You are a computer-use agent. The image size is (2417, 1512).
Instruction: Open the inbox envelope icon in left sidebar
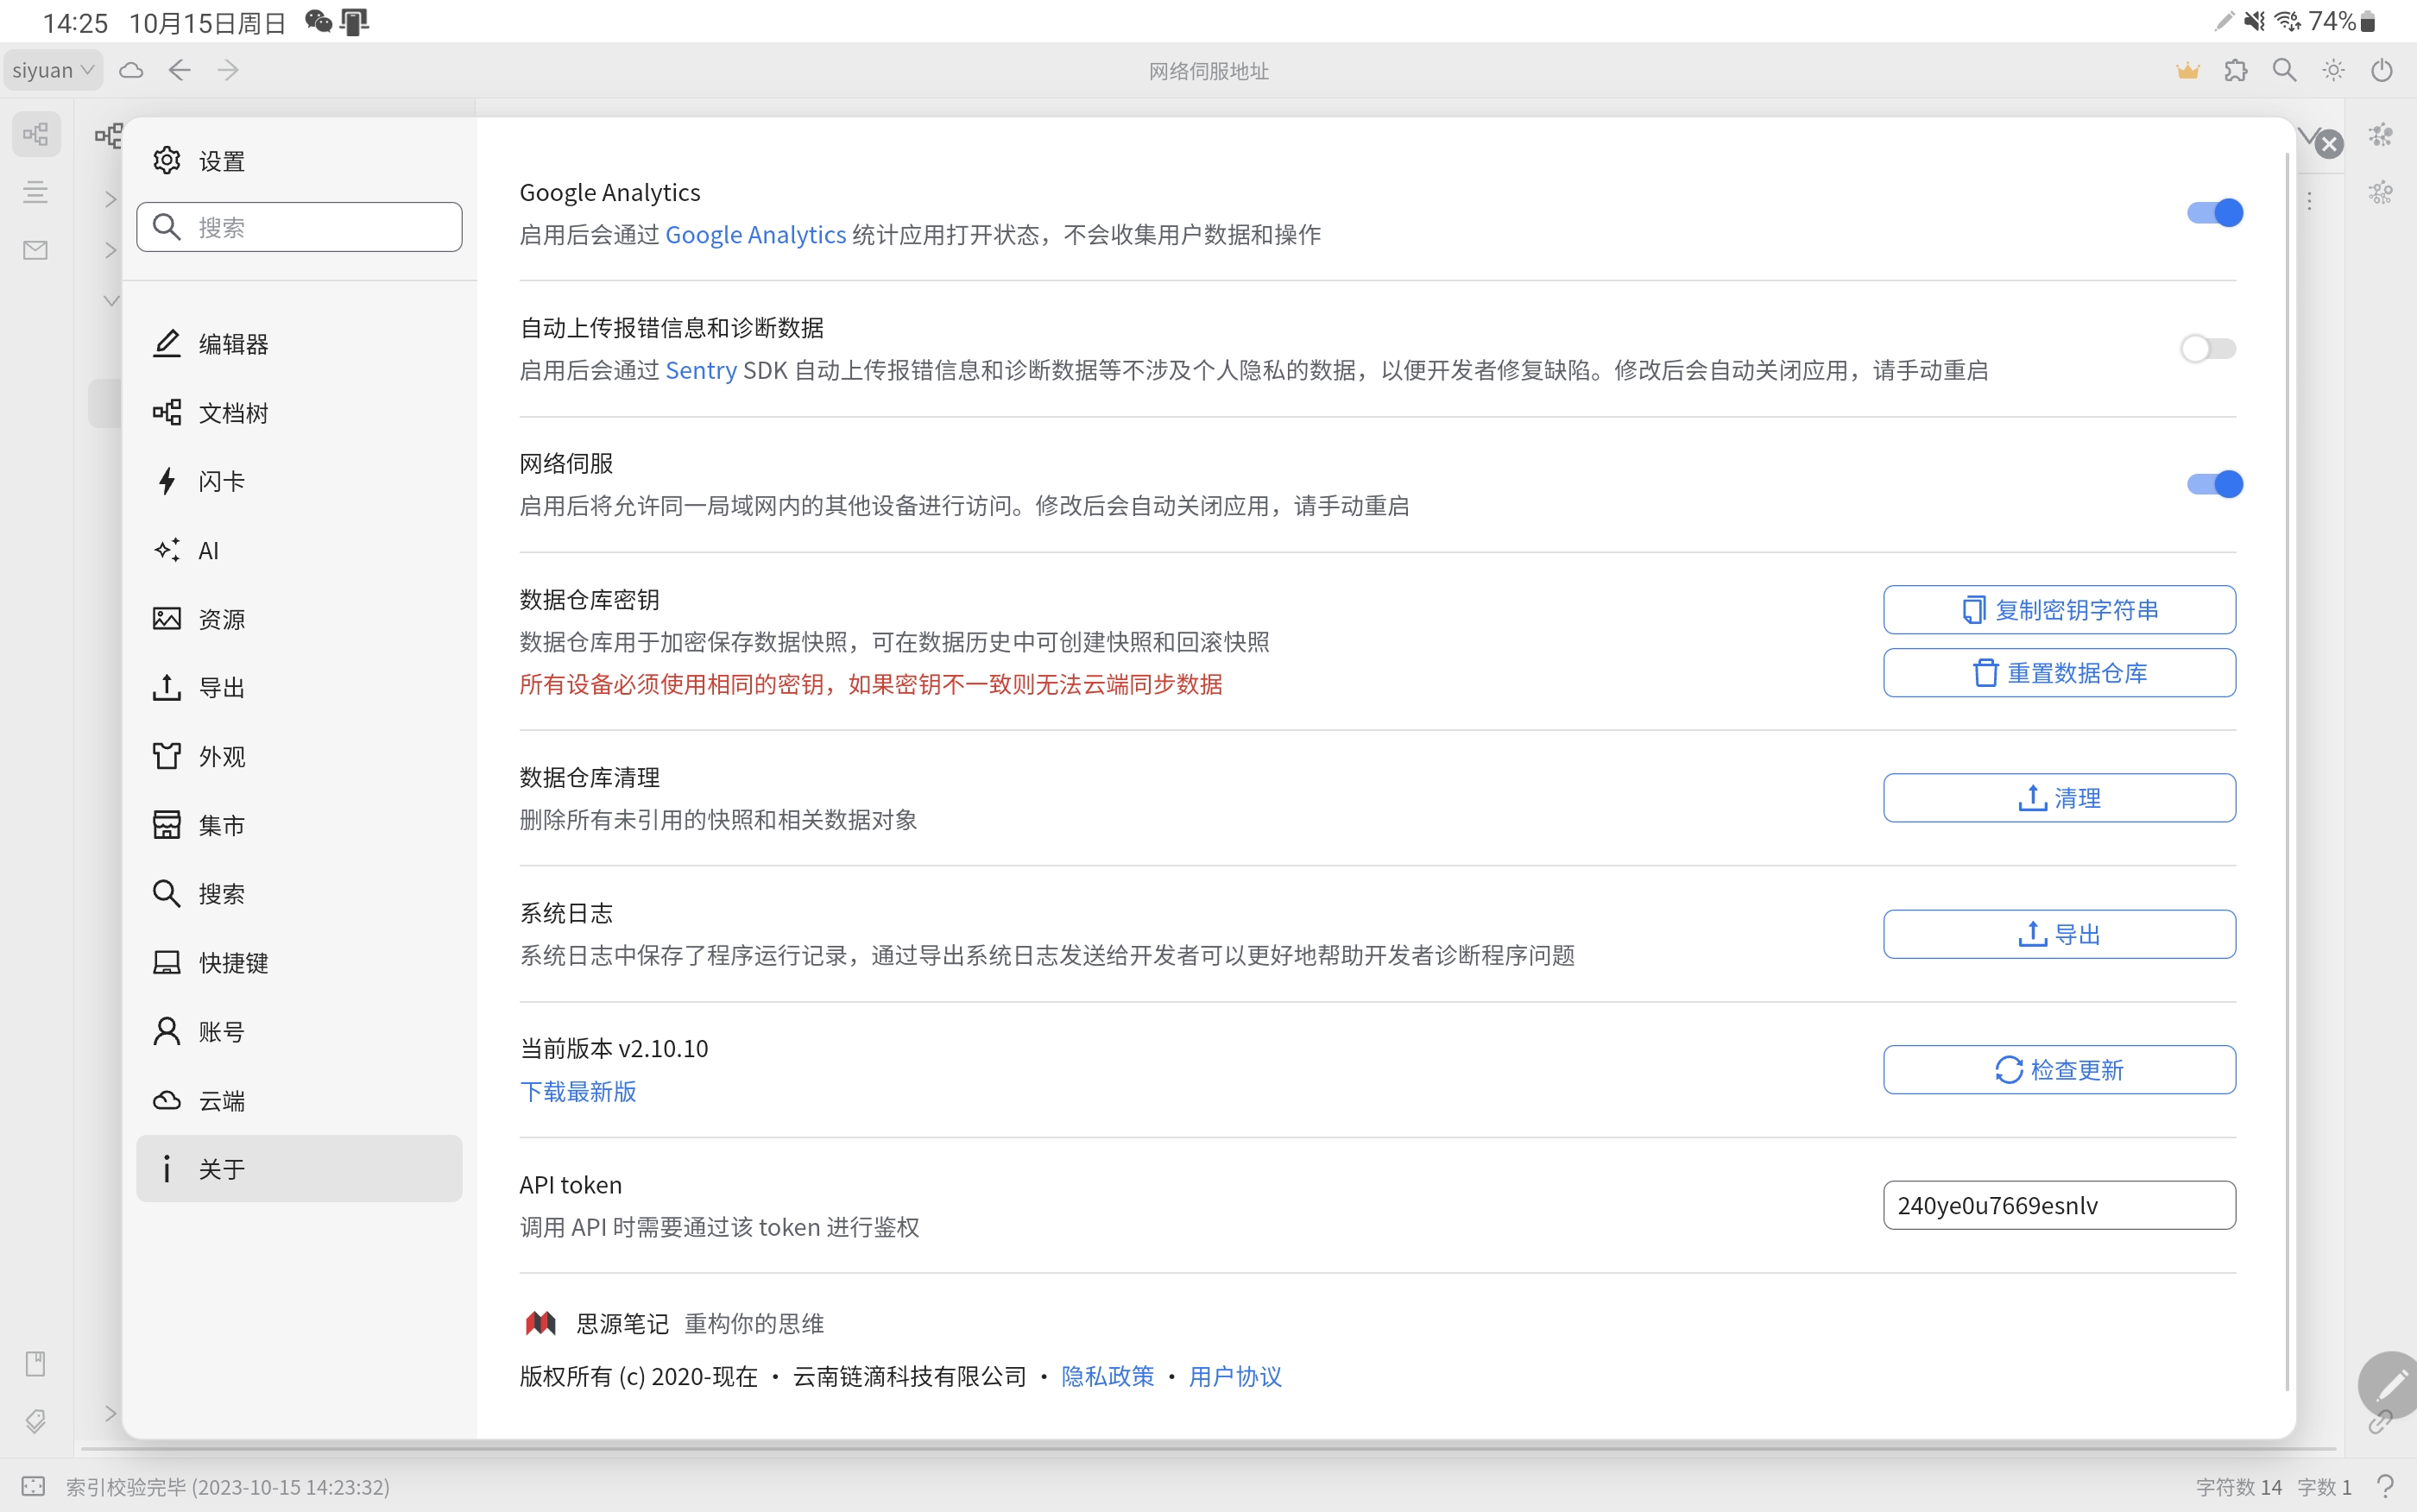click(36, 250)
